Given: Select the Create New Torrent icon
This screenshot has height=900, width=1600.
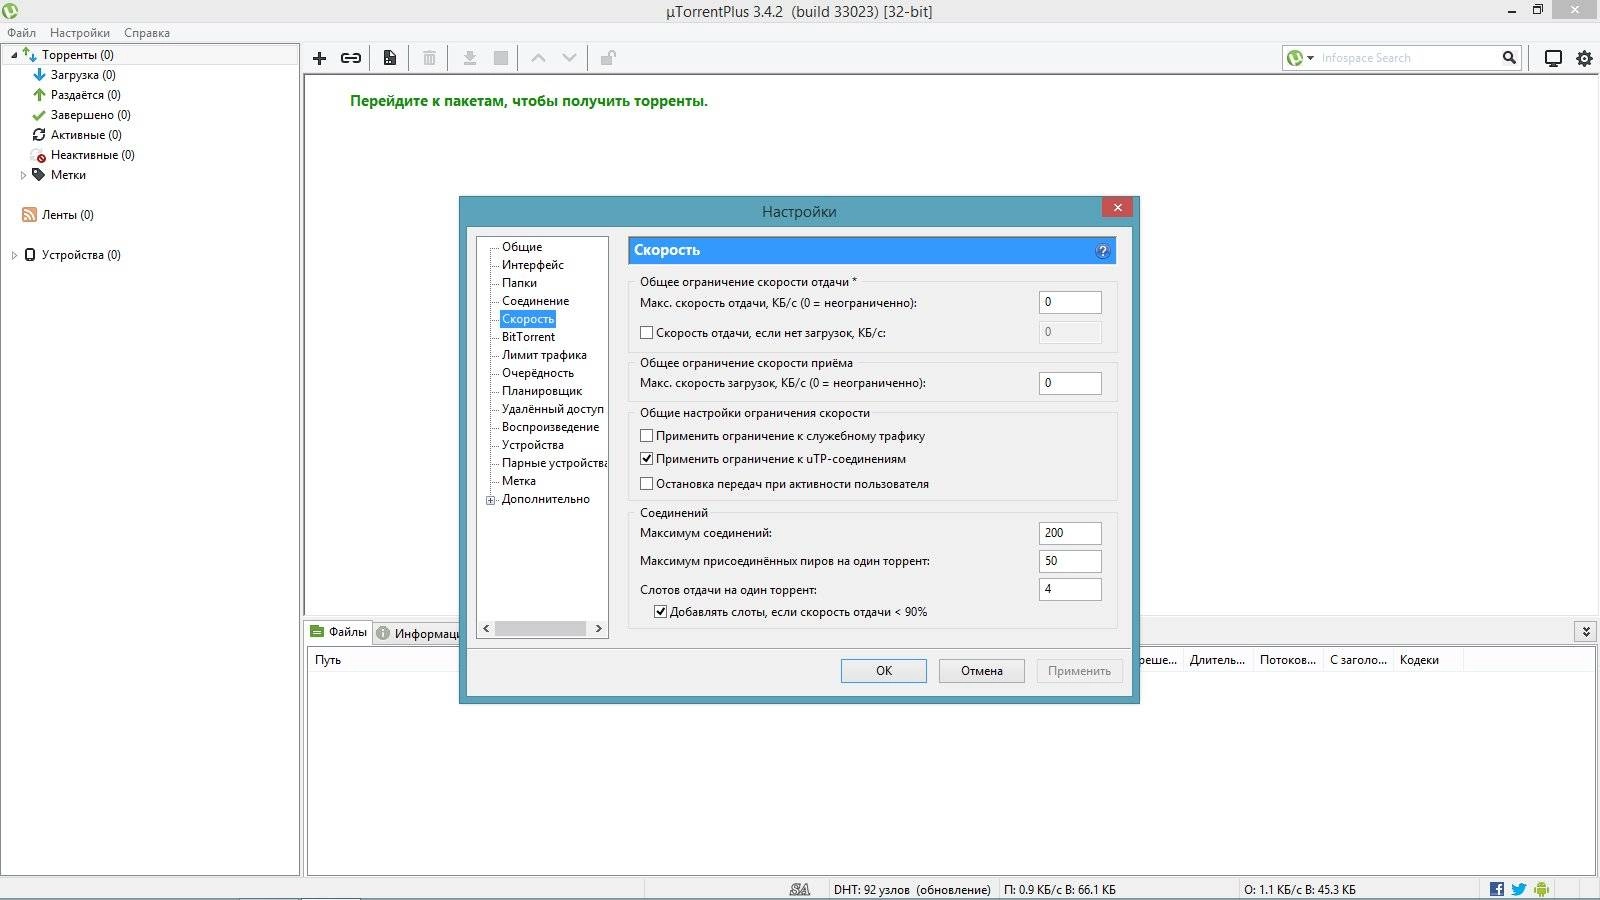Looking at the screenshot, I should pos(389,57).
